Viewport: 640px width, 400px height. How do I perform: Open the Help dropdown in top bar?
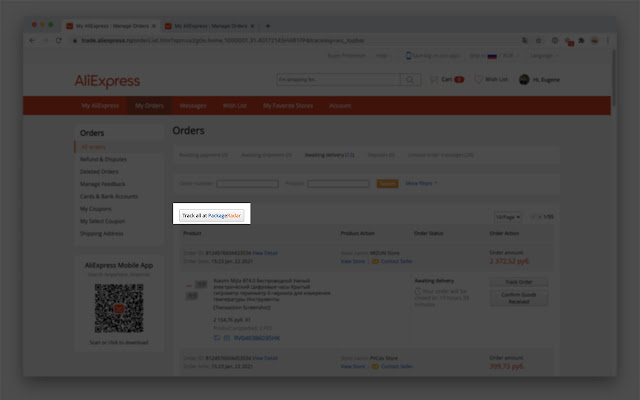pos(383,56)
